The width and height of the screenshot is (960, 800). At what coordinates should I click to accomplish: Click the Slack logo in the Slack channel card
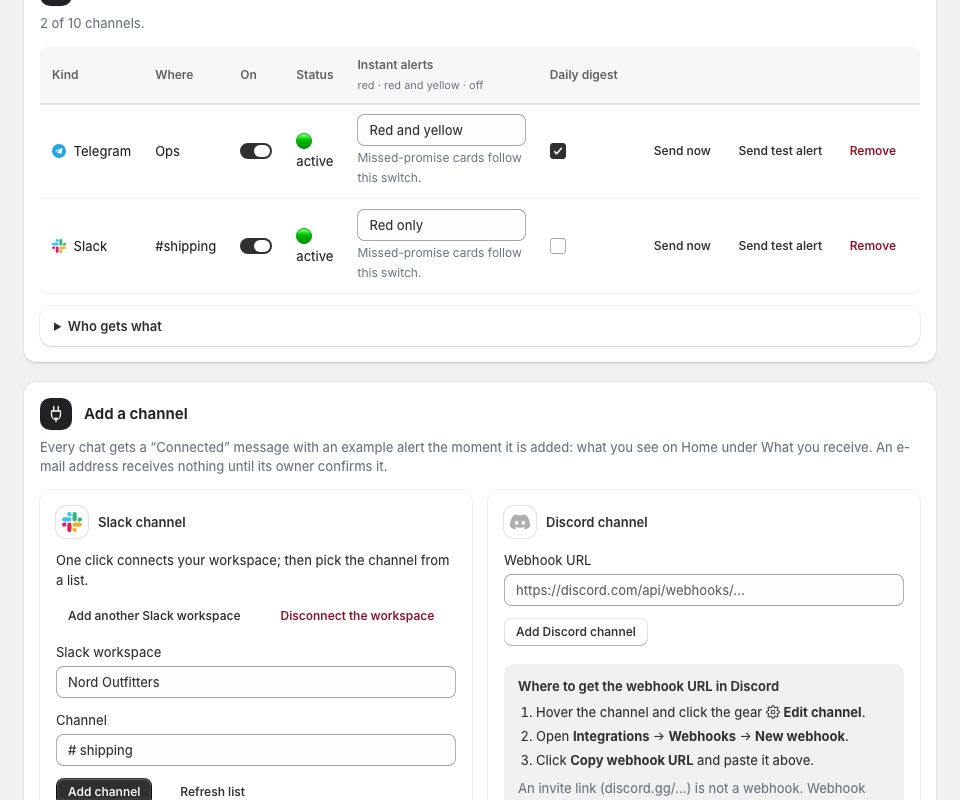(x=72, y=522)
